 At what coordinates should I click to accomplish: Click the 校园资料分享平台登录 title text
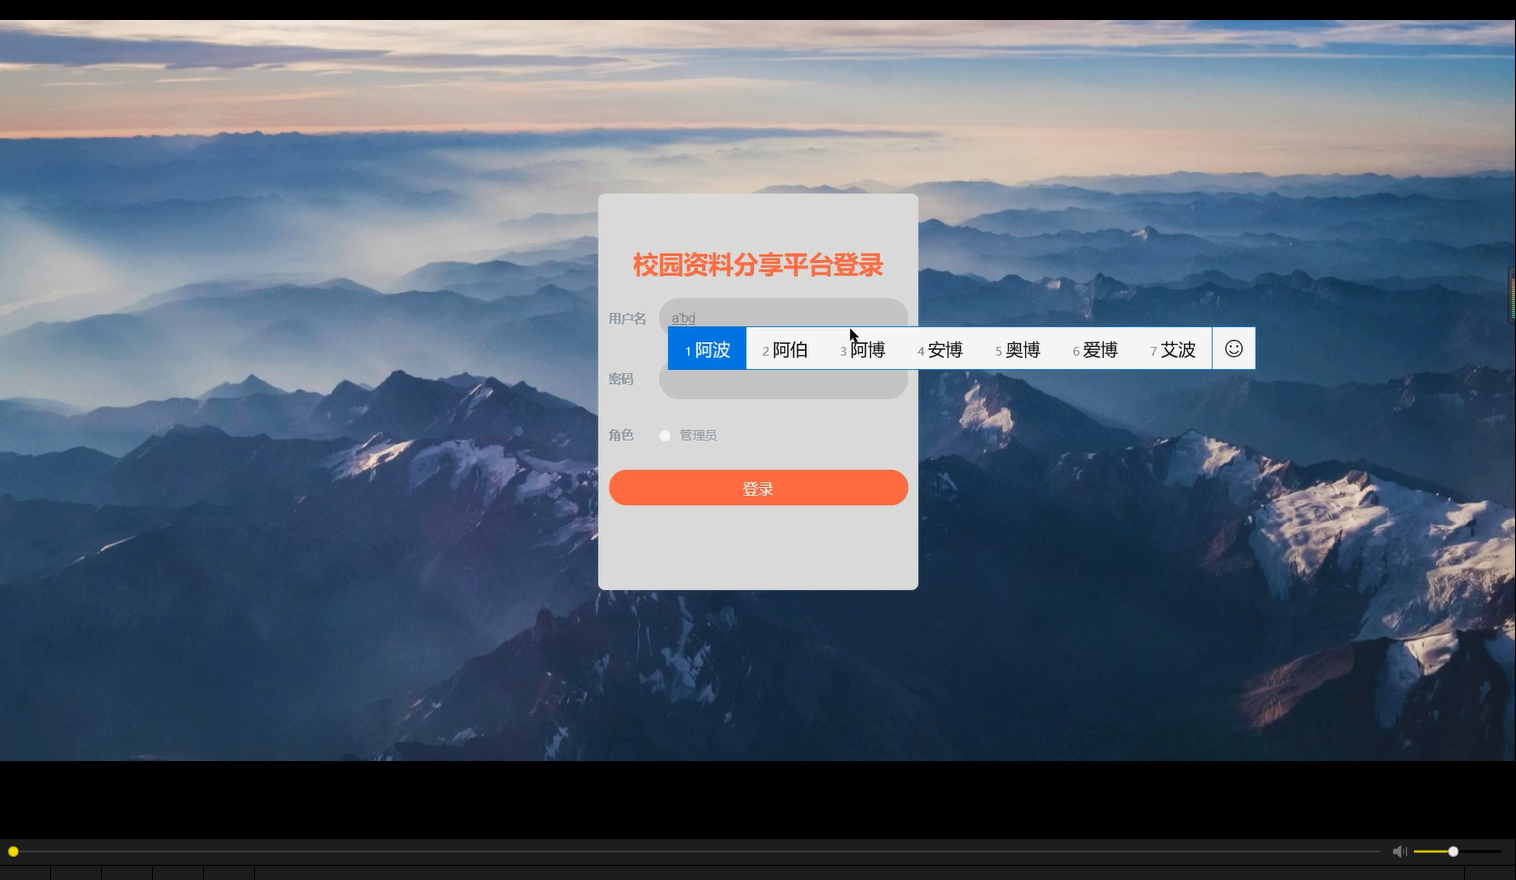pos(758,265)
